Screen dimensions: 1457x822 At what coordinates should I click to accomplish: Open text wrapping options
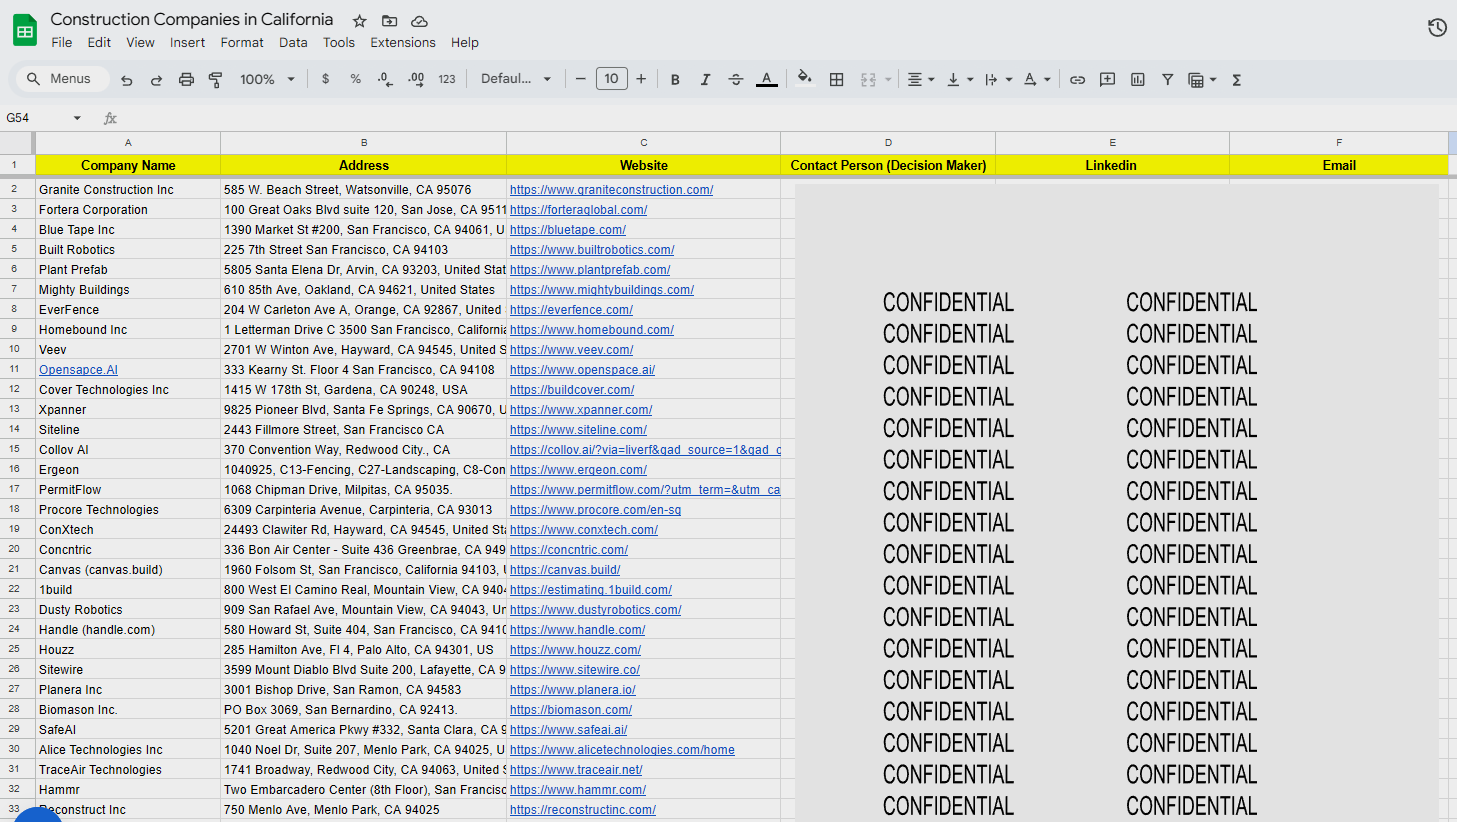pos(998,80)
